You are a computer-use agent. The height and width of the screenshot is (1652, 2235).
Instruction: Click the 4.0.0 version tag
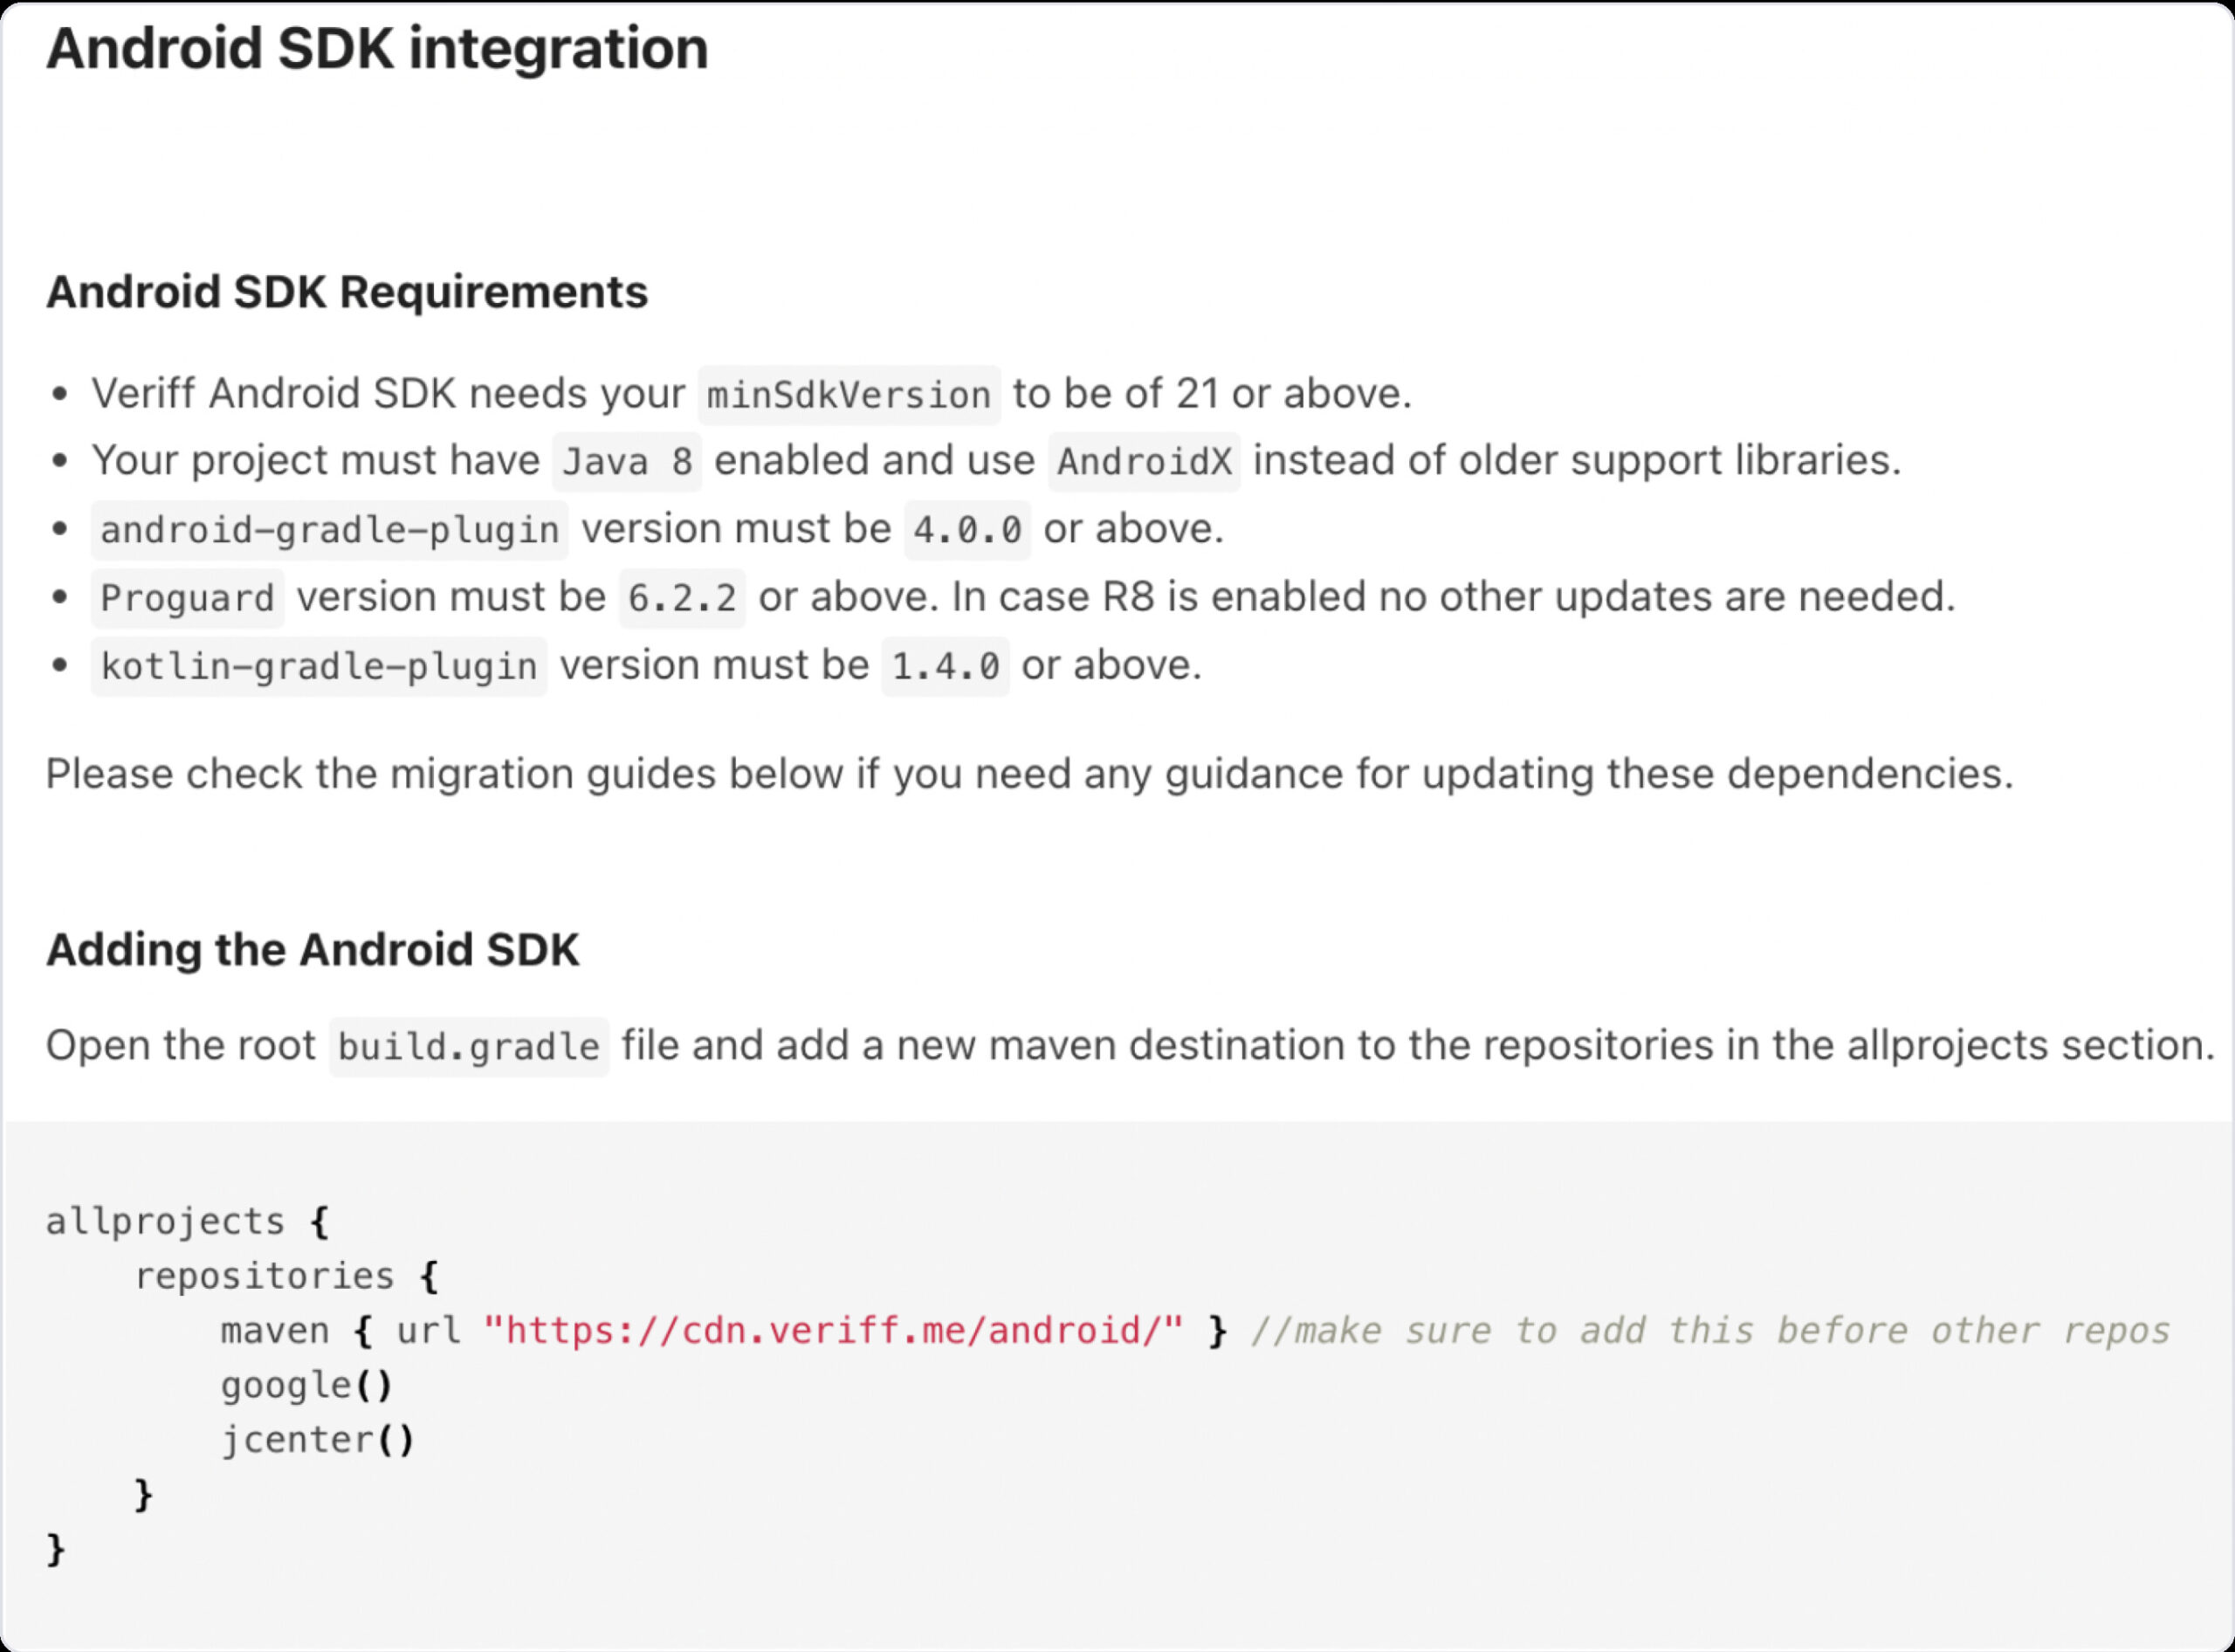(967, 530)
